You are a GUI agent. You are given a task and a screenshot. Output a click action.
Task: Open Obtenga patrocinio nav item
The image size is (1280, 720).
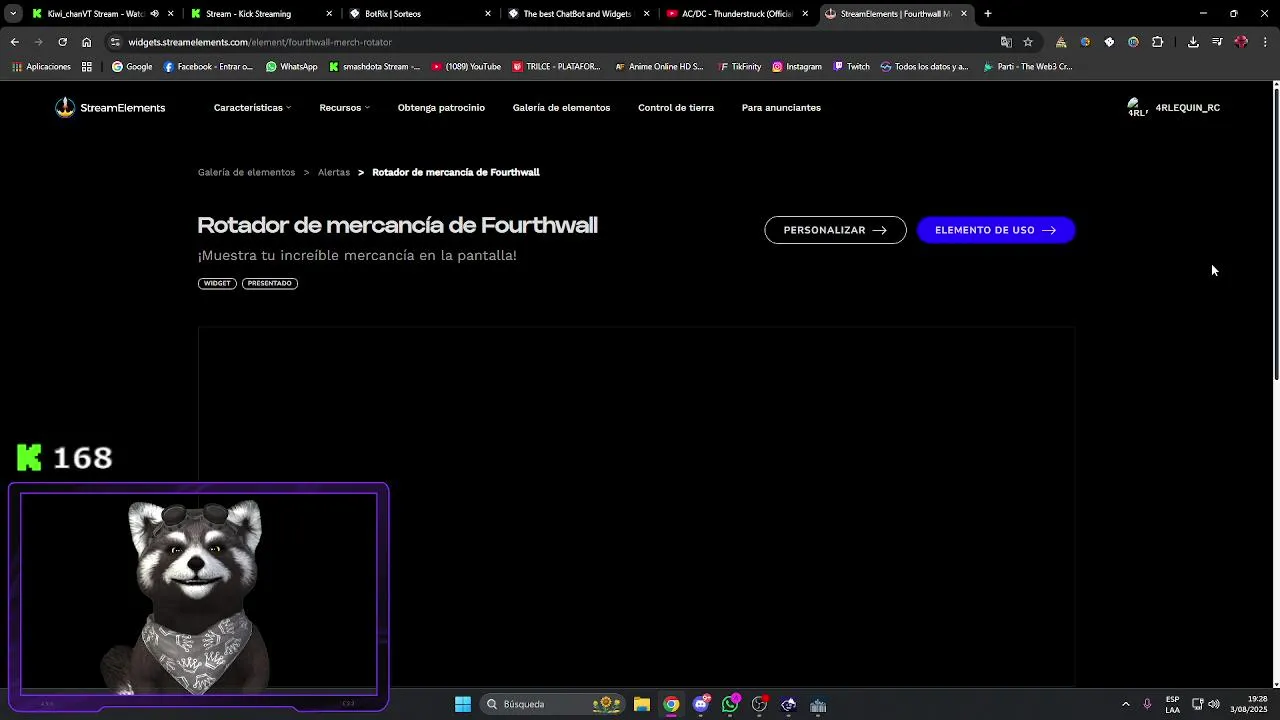[x=441, y=108]
